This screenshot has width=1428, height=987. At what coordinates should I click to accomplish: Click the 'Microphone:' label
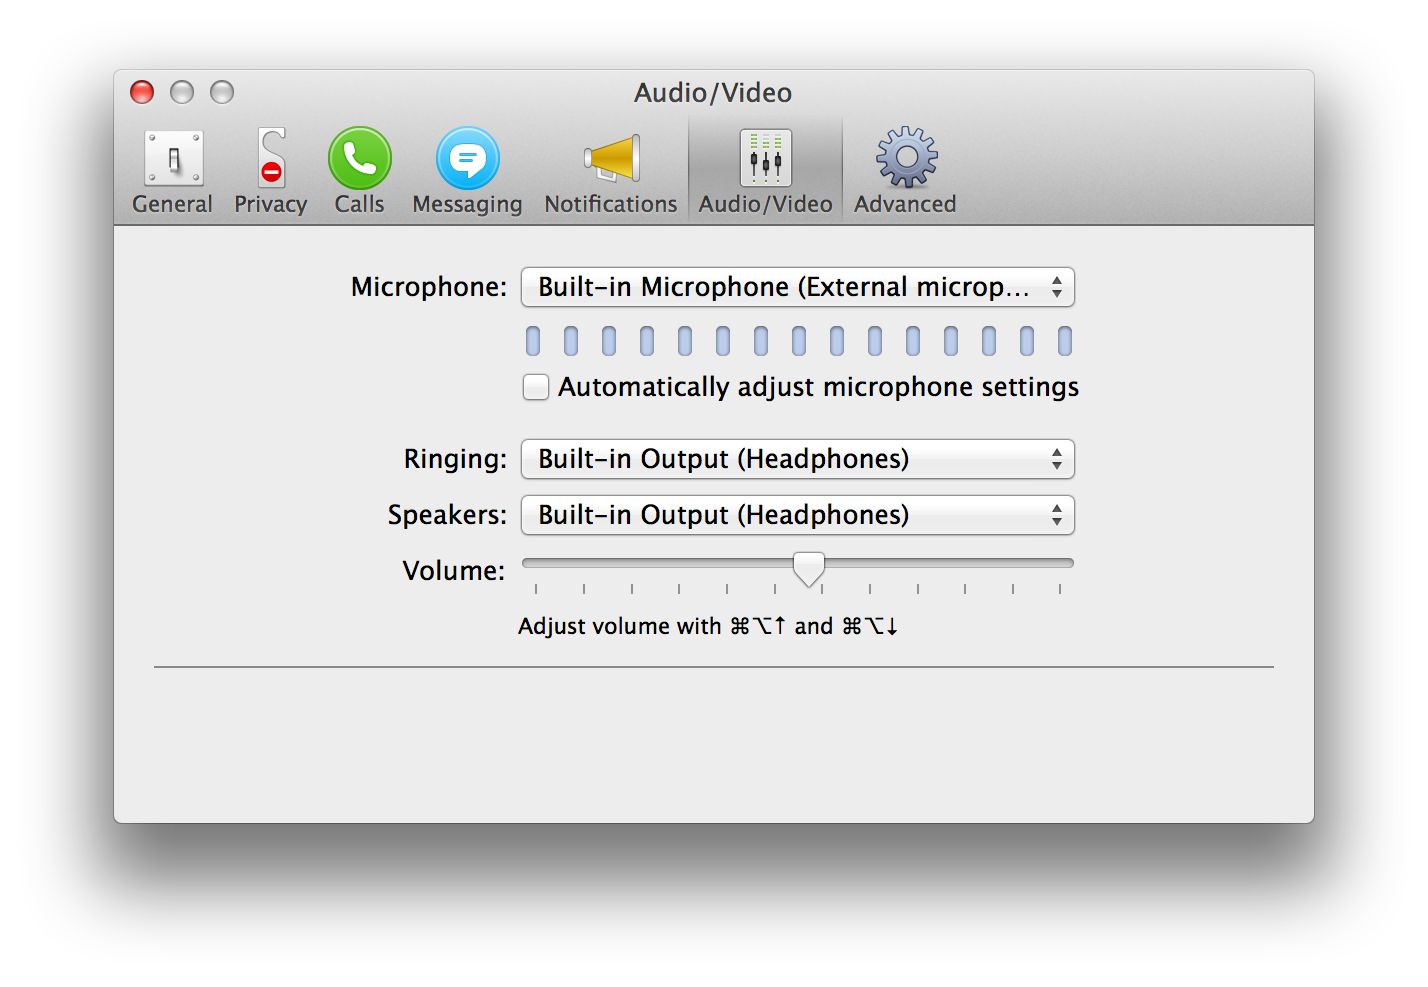pos(429,287)
